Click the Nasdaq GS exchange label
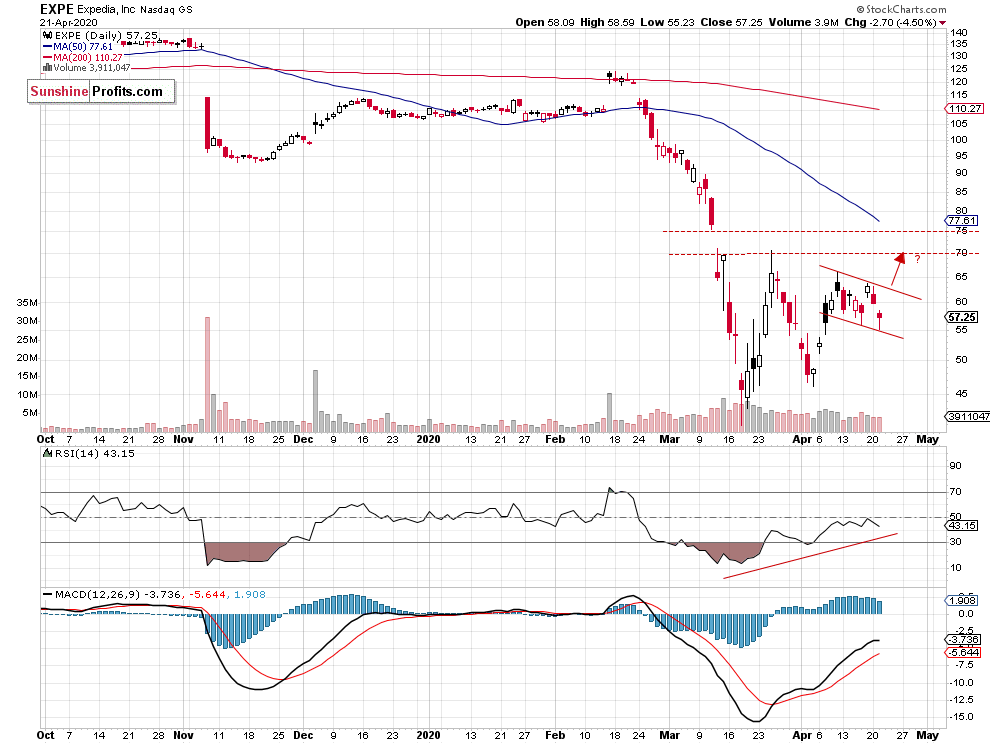Screen dimensions: 990x744 [x=168, y=10]
